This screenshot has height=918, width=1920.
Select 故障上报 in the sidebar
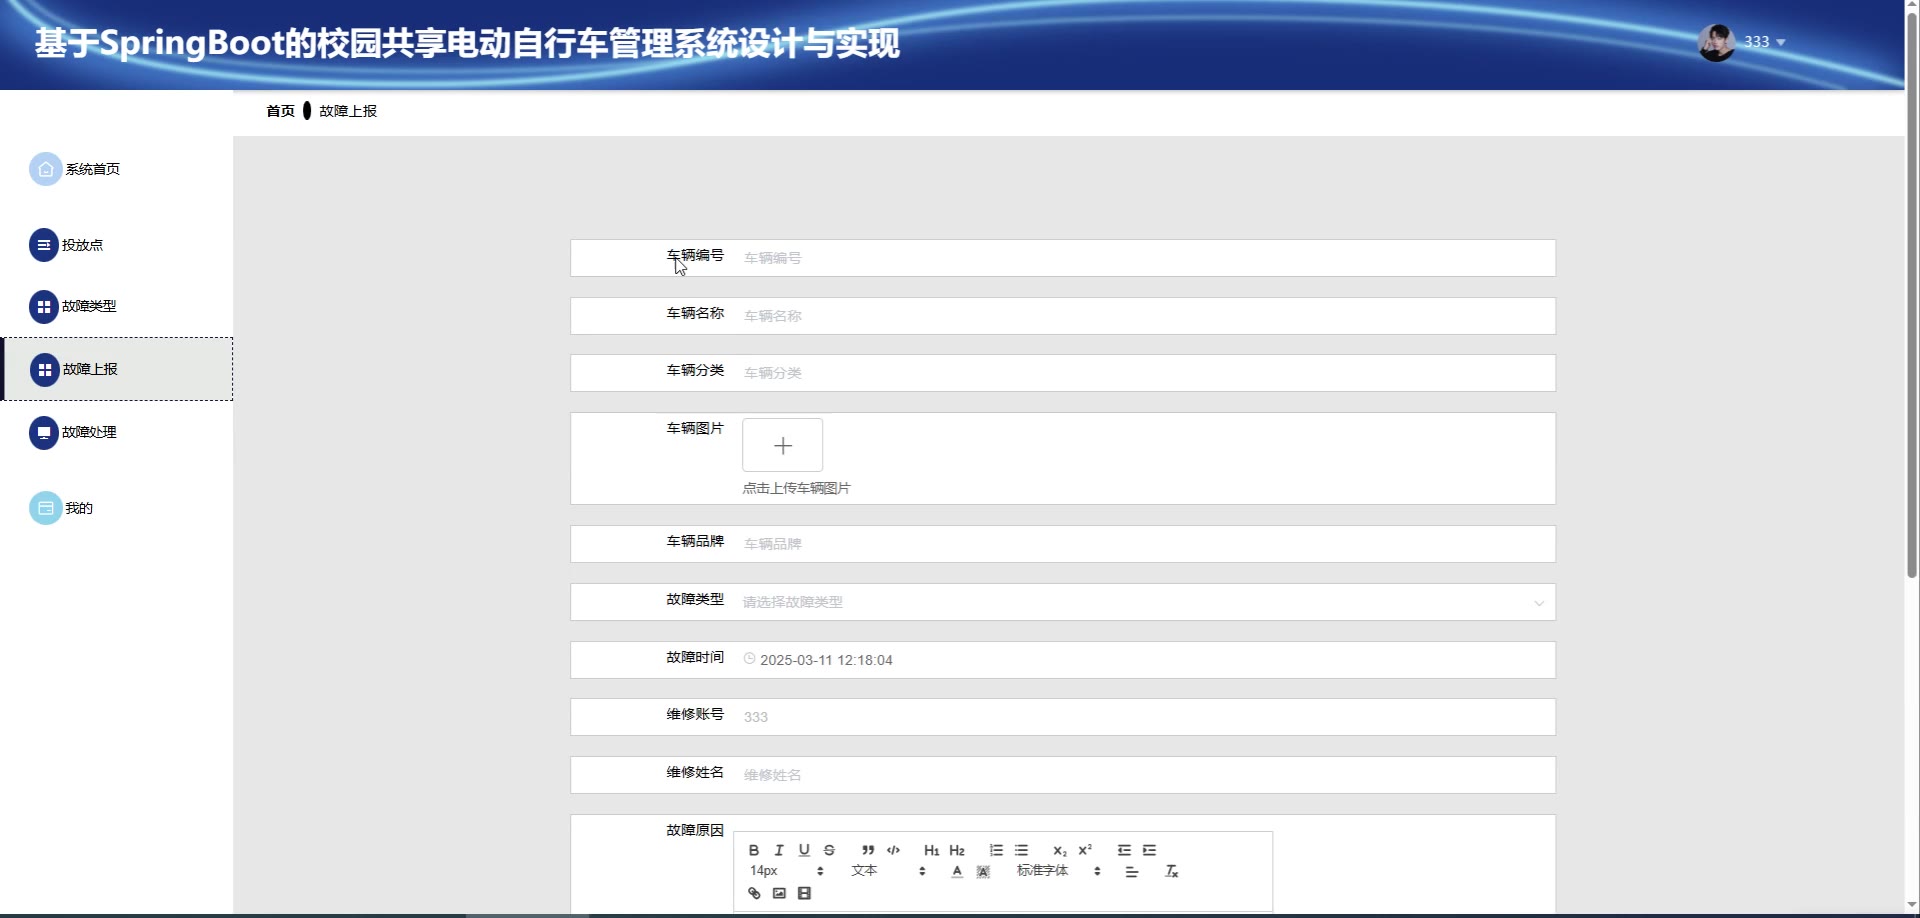[x=117, y=369]
